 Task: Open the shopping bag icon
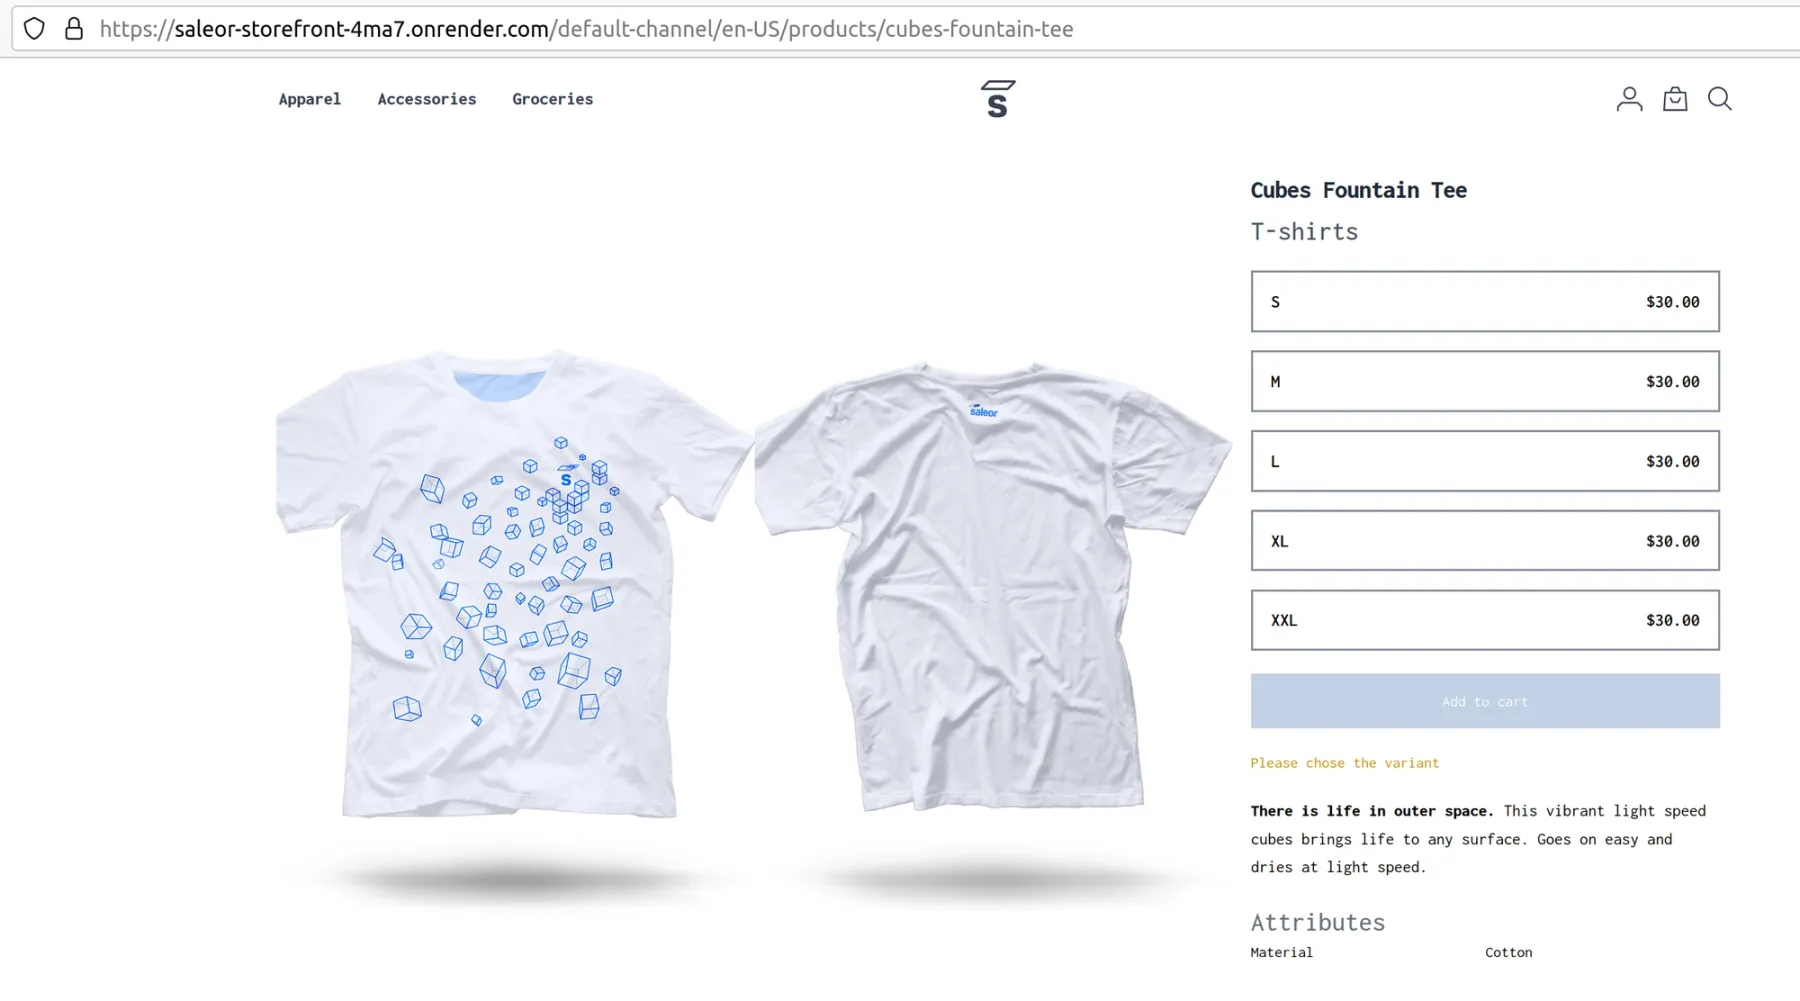click(x=1675, y=99)
